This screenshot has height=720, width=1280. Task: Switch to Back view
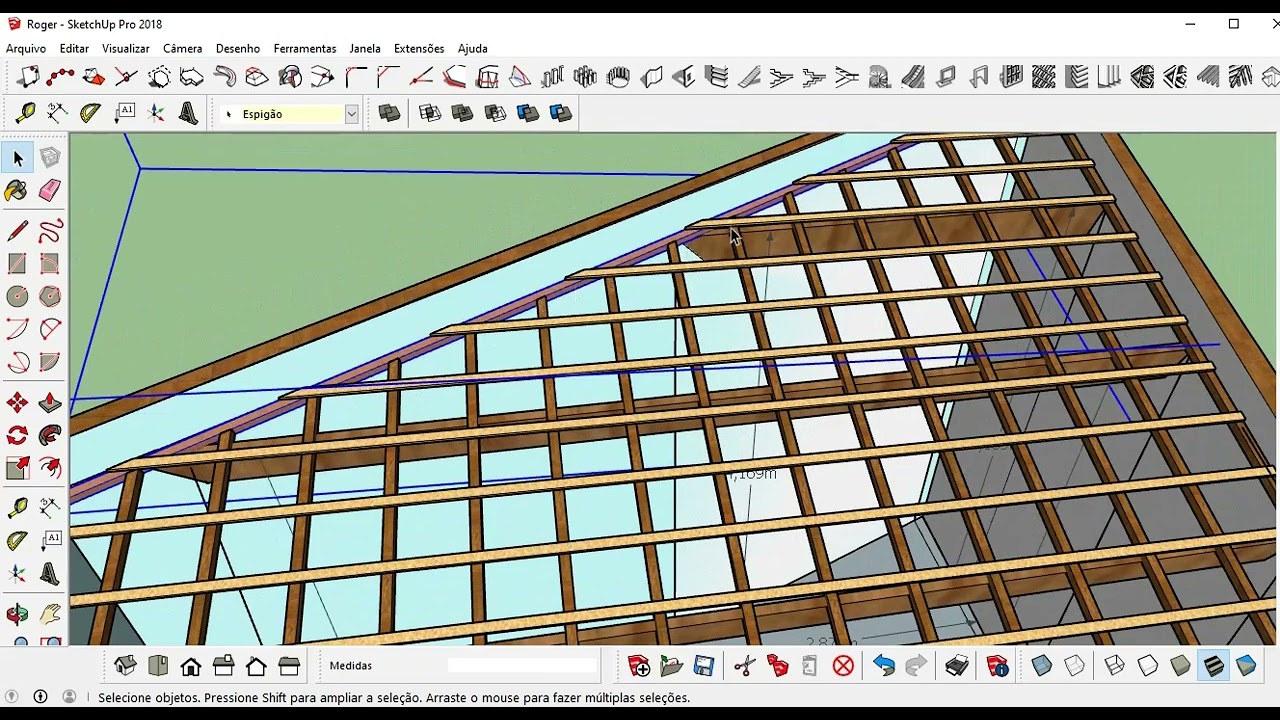point(256,666)
